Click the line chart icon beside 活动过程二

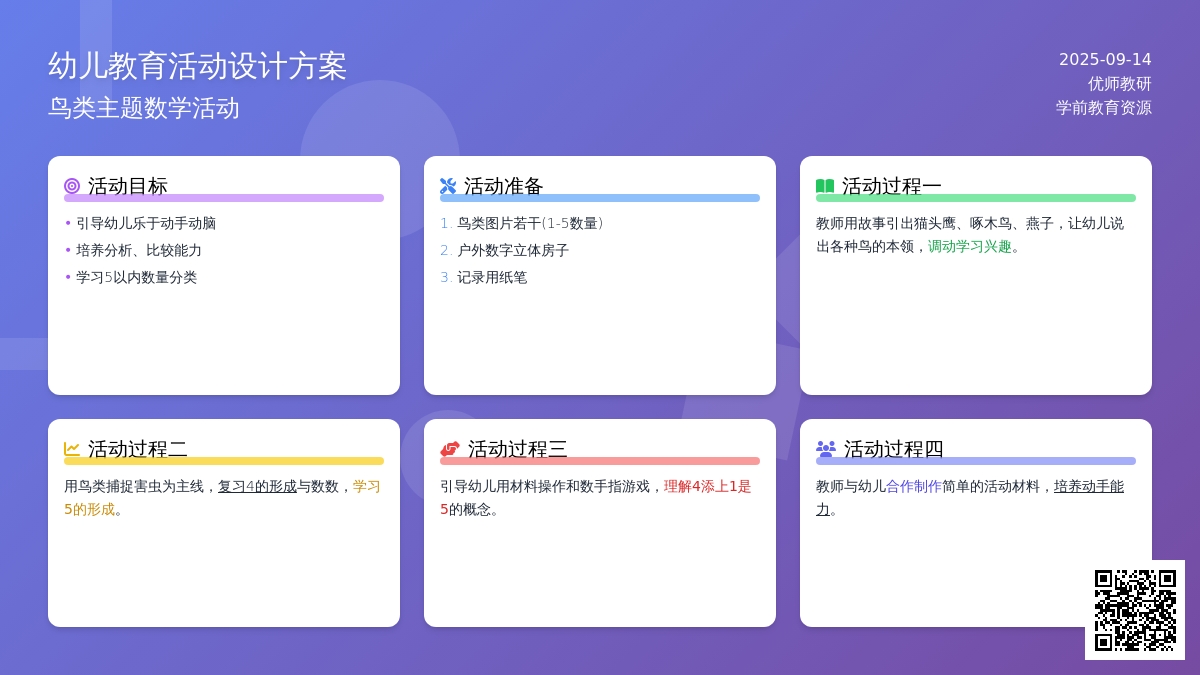point(72,449)
